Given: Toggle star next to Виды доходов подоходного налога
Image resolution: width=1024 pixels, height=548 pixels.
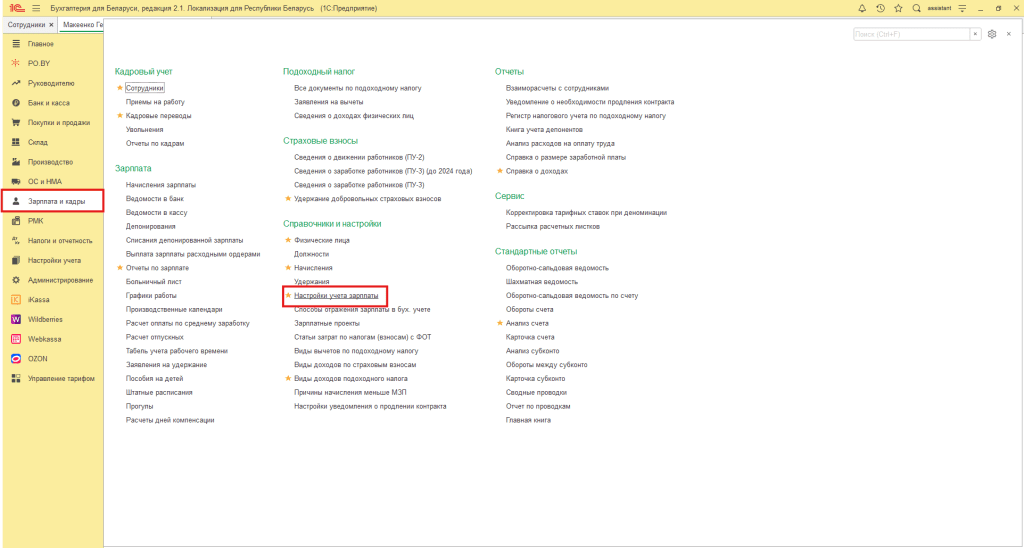Looking at the screenshot, I should click(288, 379).
